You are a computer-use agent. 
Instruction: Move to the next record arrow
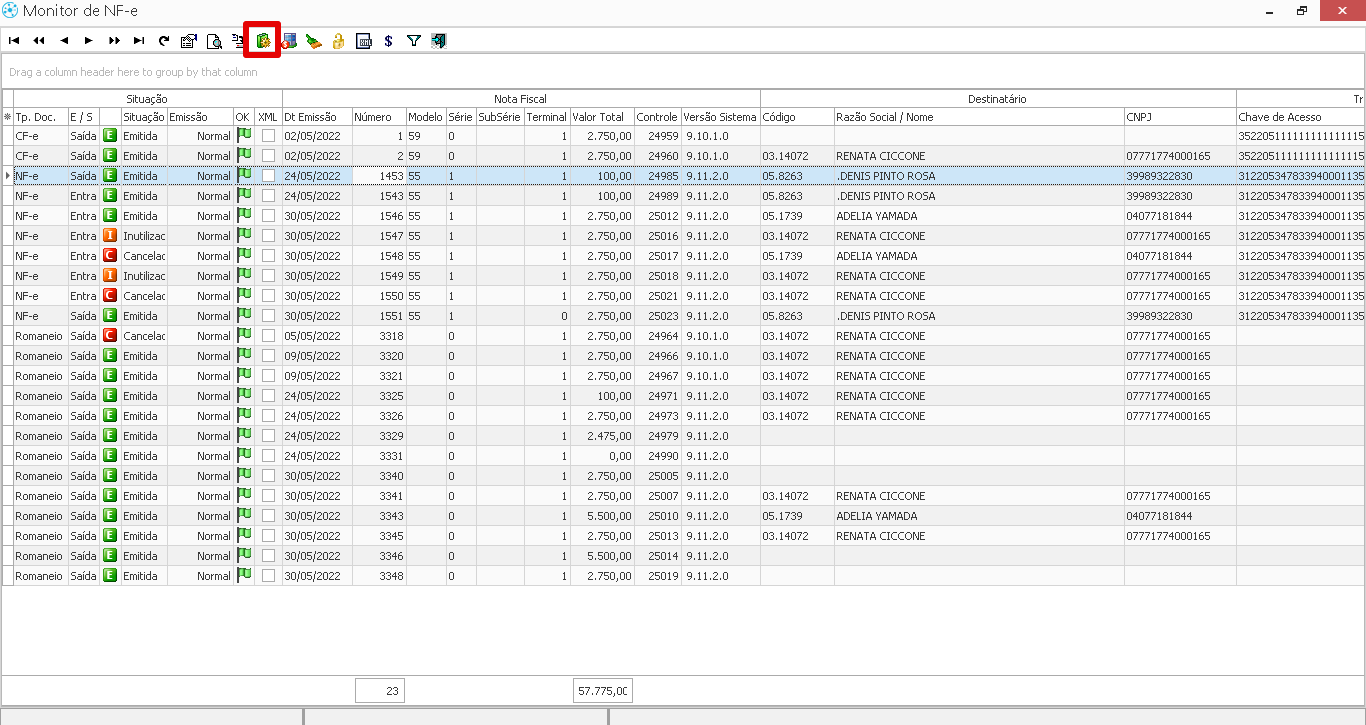[x=89, y=41]
